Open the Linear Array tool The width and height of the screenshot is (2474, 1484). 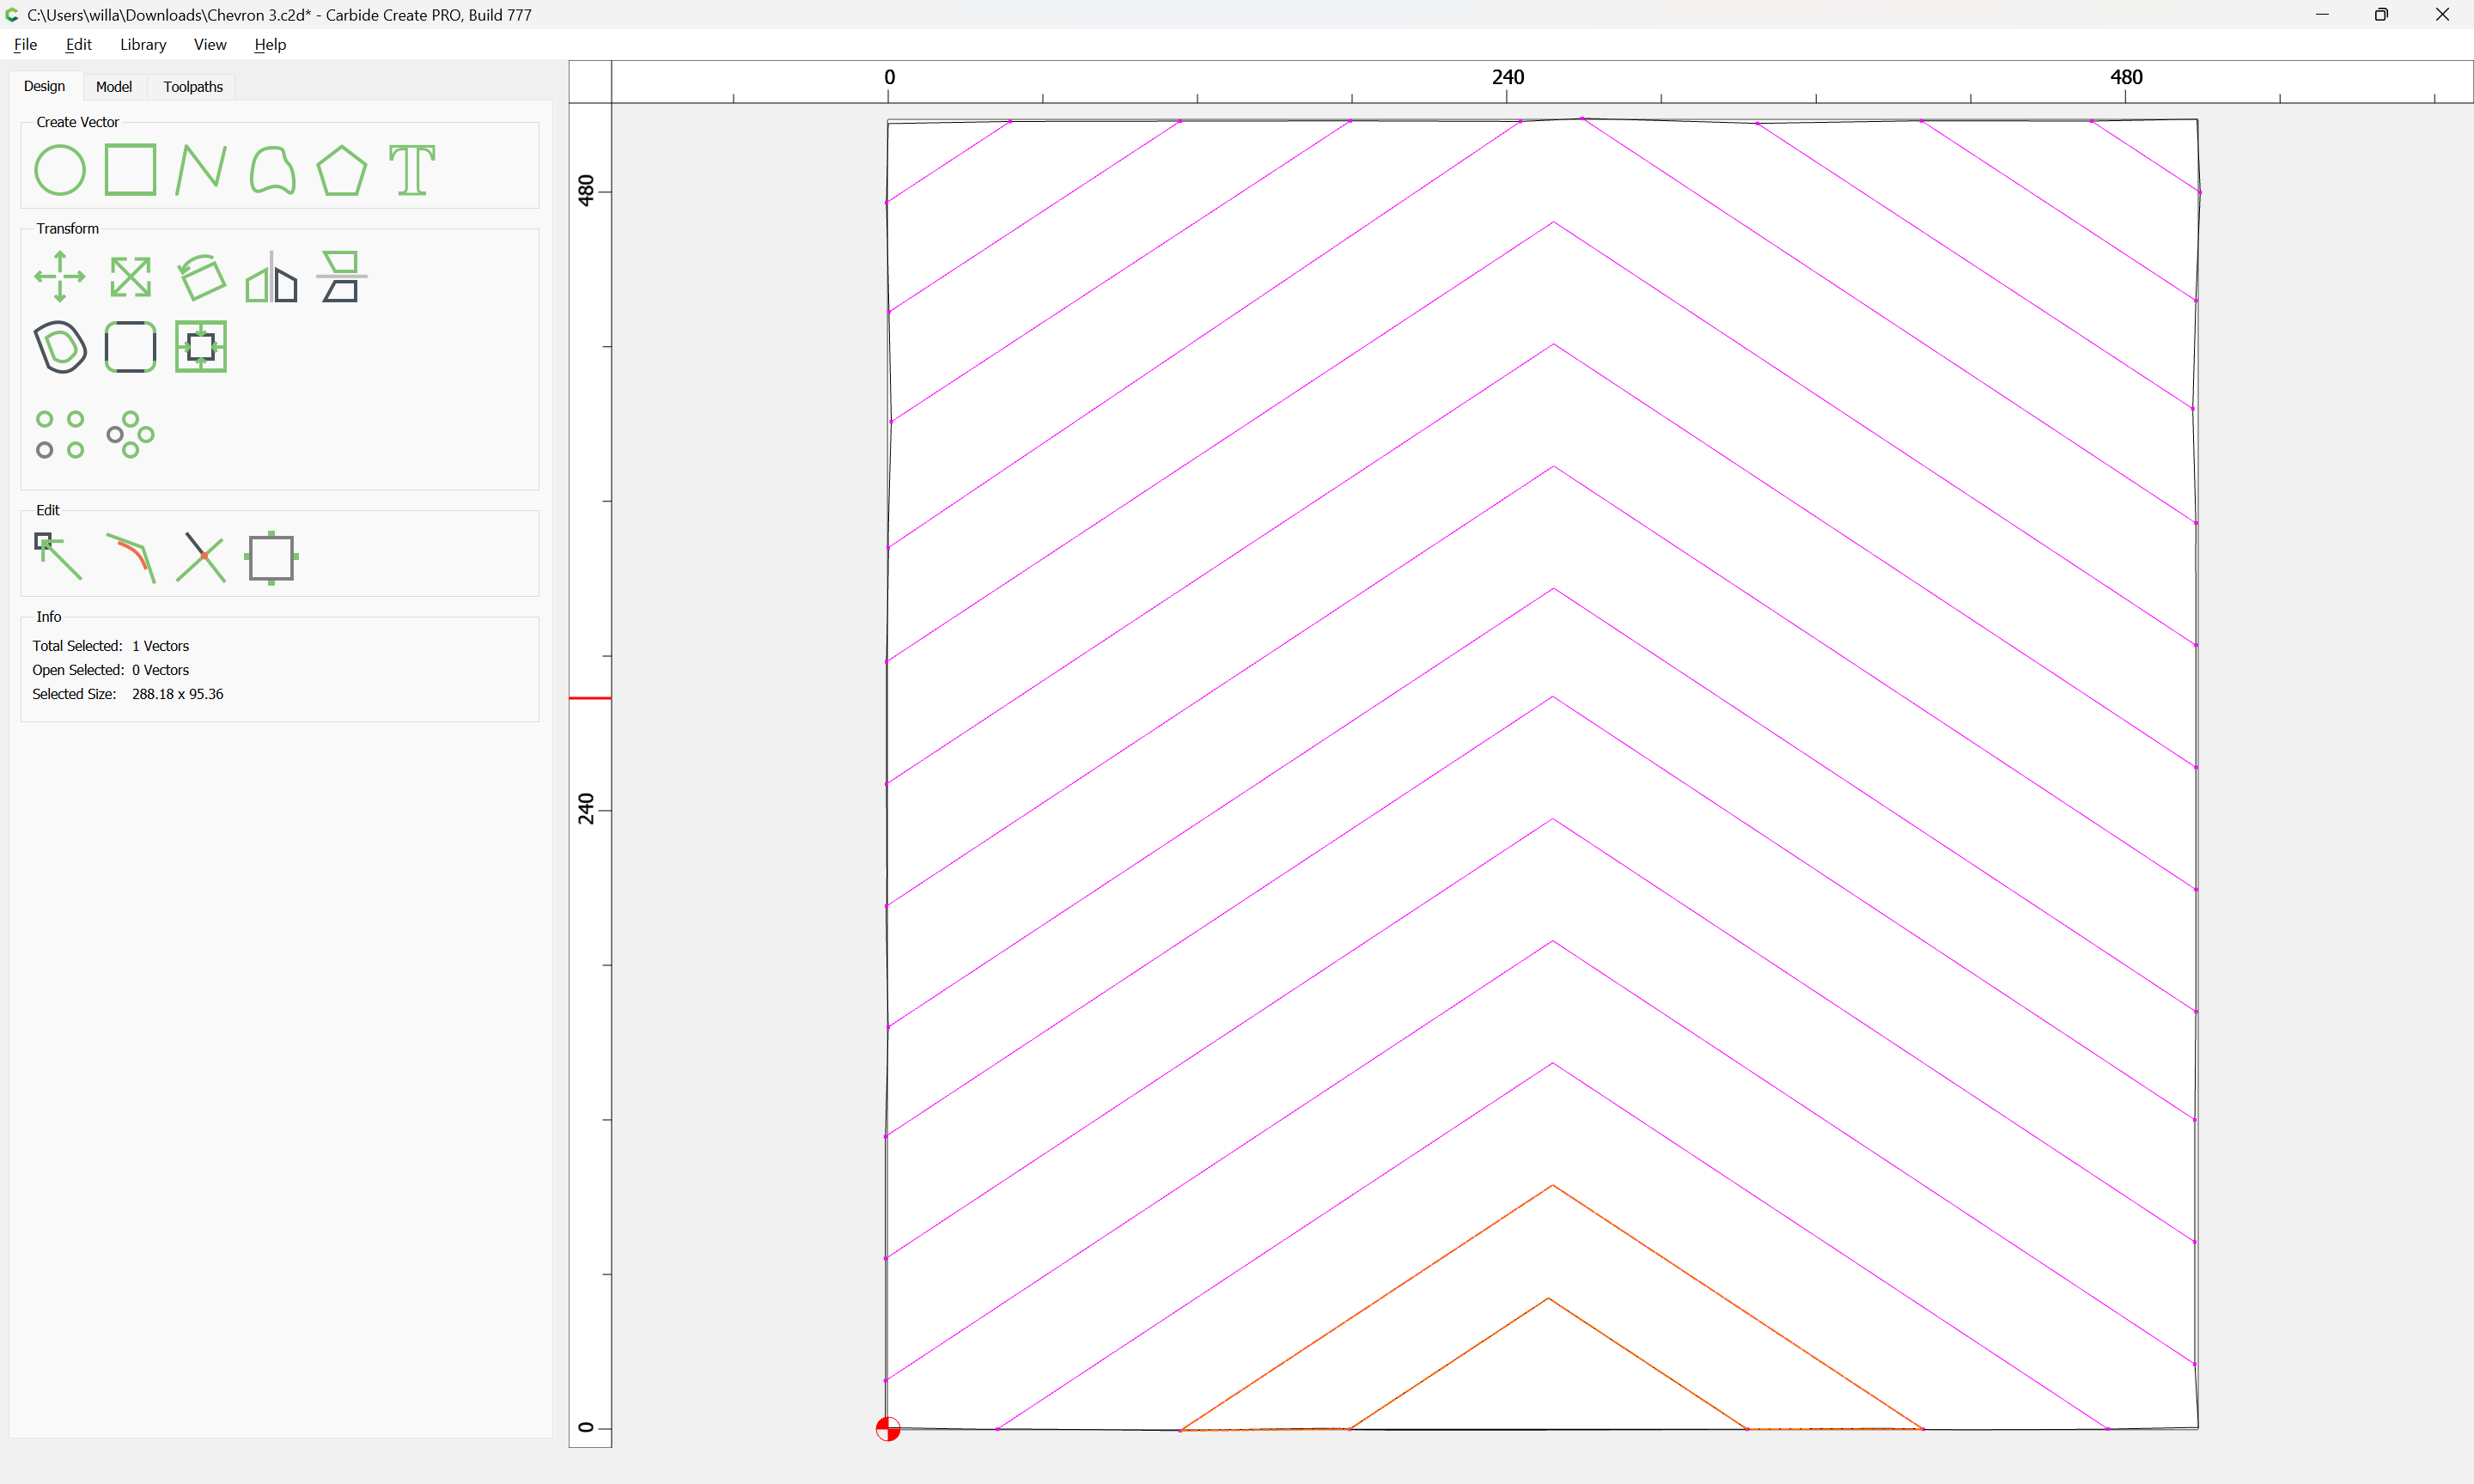[60, 435]
